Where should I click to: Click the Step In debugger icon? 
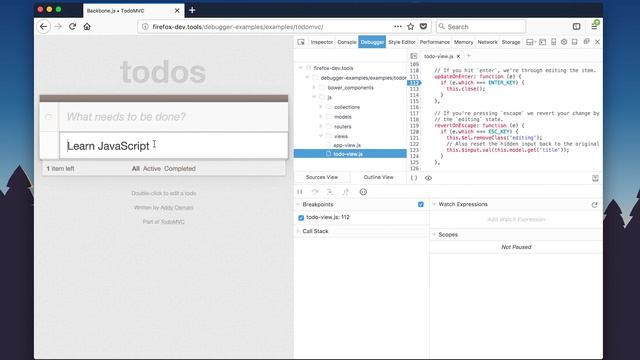point(330,192)
